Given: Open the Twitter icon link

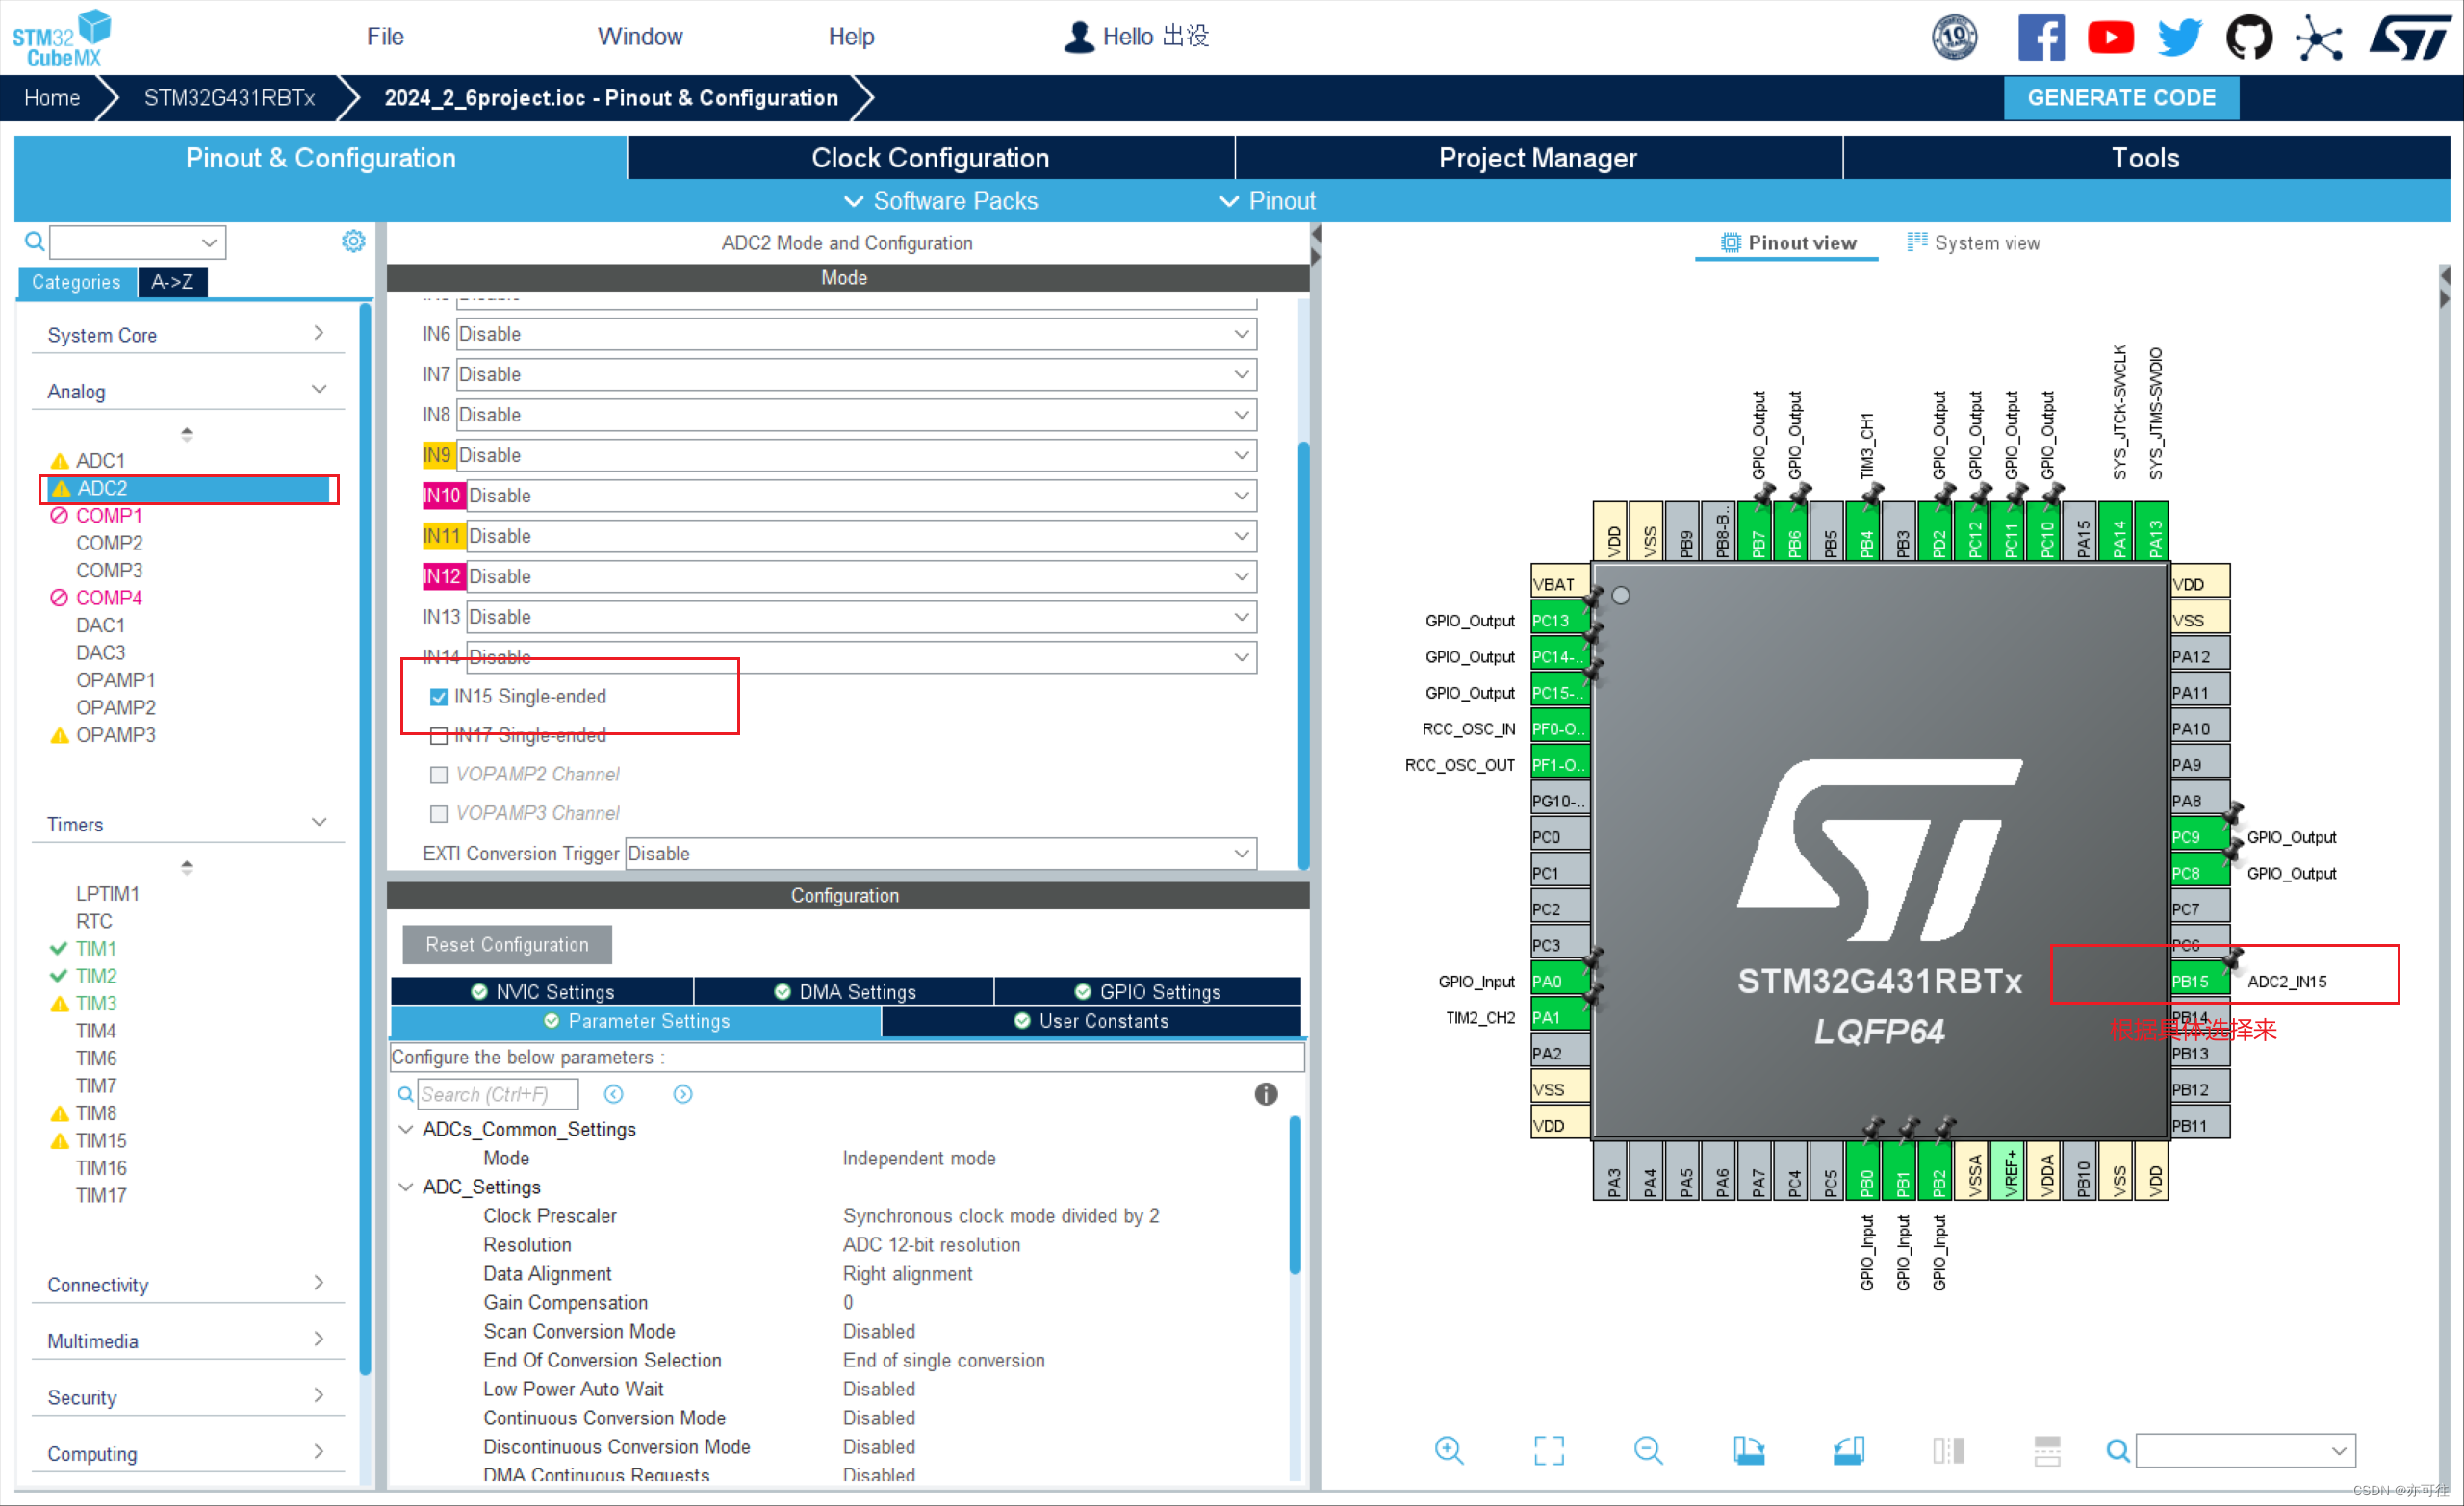Looking at the screenshot, I should click(x=2179, y=37).
